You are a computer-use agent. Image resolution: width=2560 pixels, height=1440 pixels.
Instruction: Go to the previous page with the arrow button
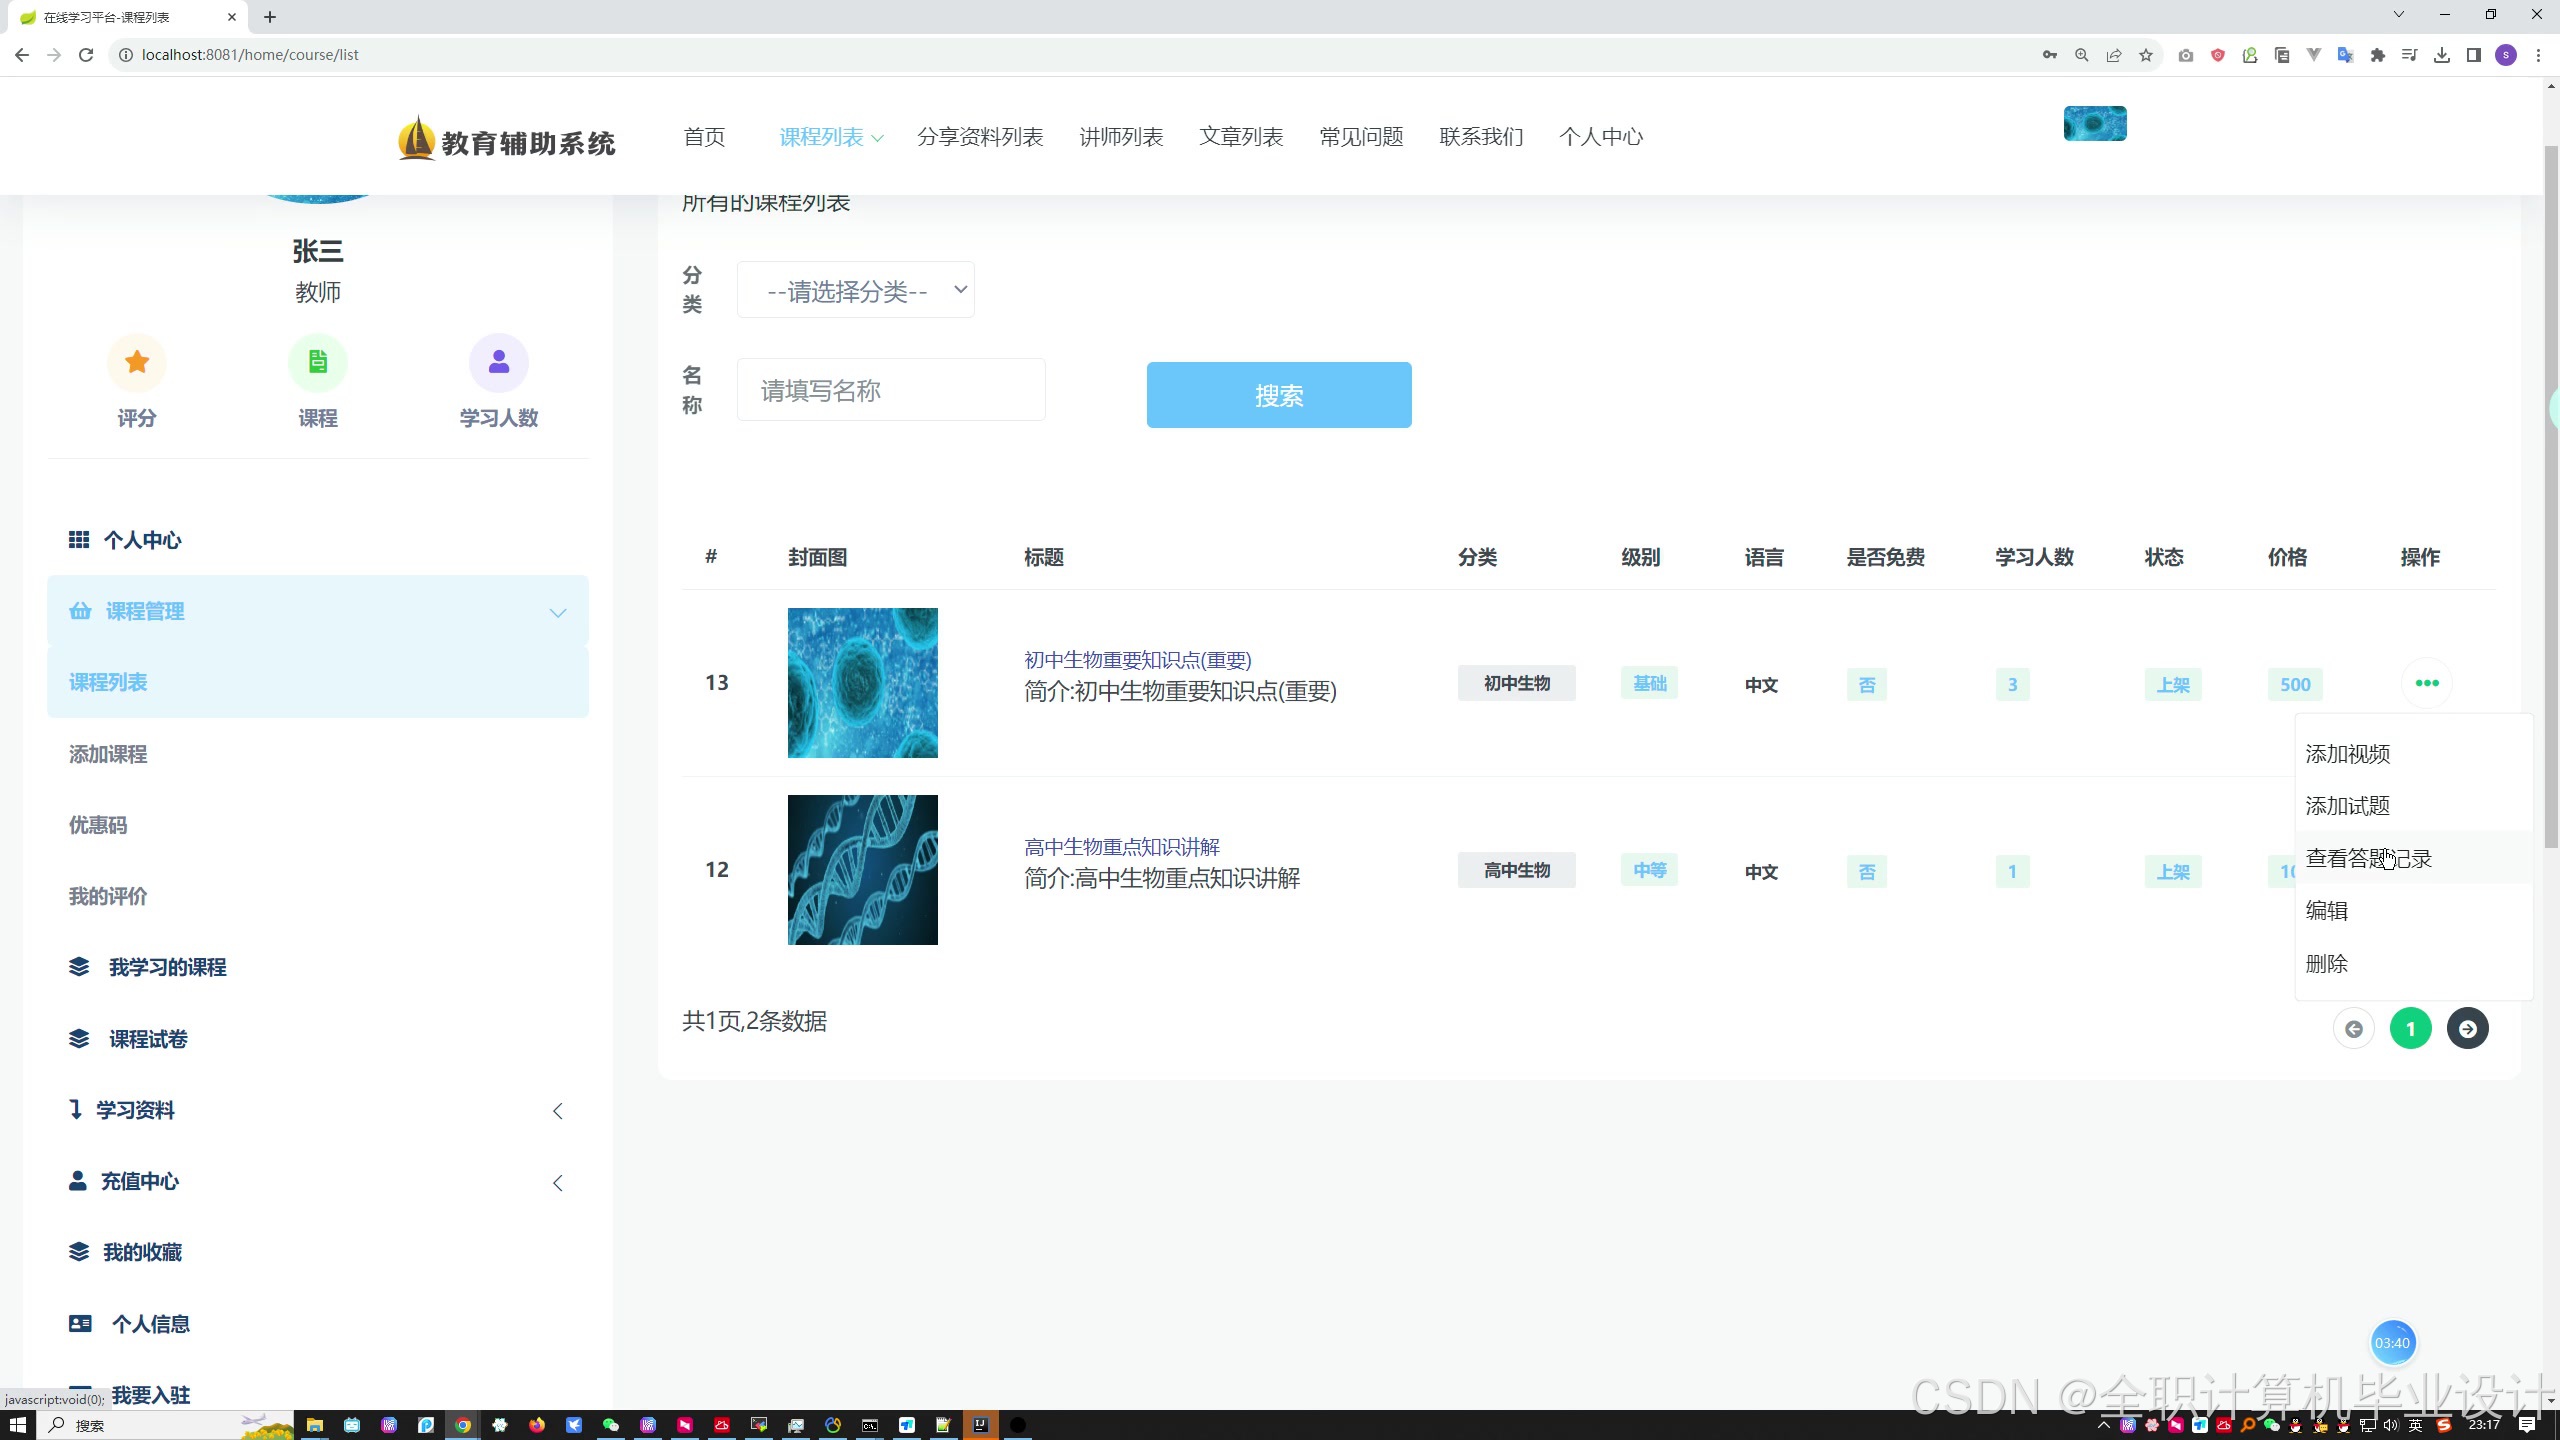tap(2353, 1028)
